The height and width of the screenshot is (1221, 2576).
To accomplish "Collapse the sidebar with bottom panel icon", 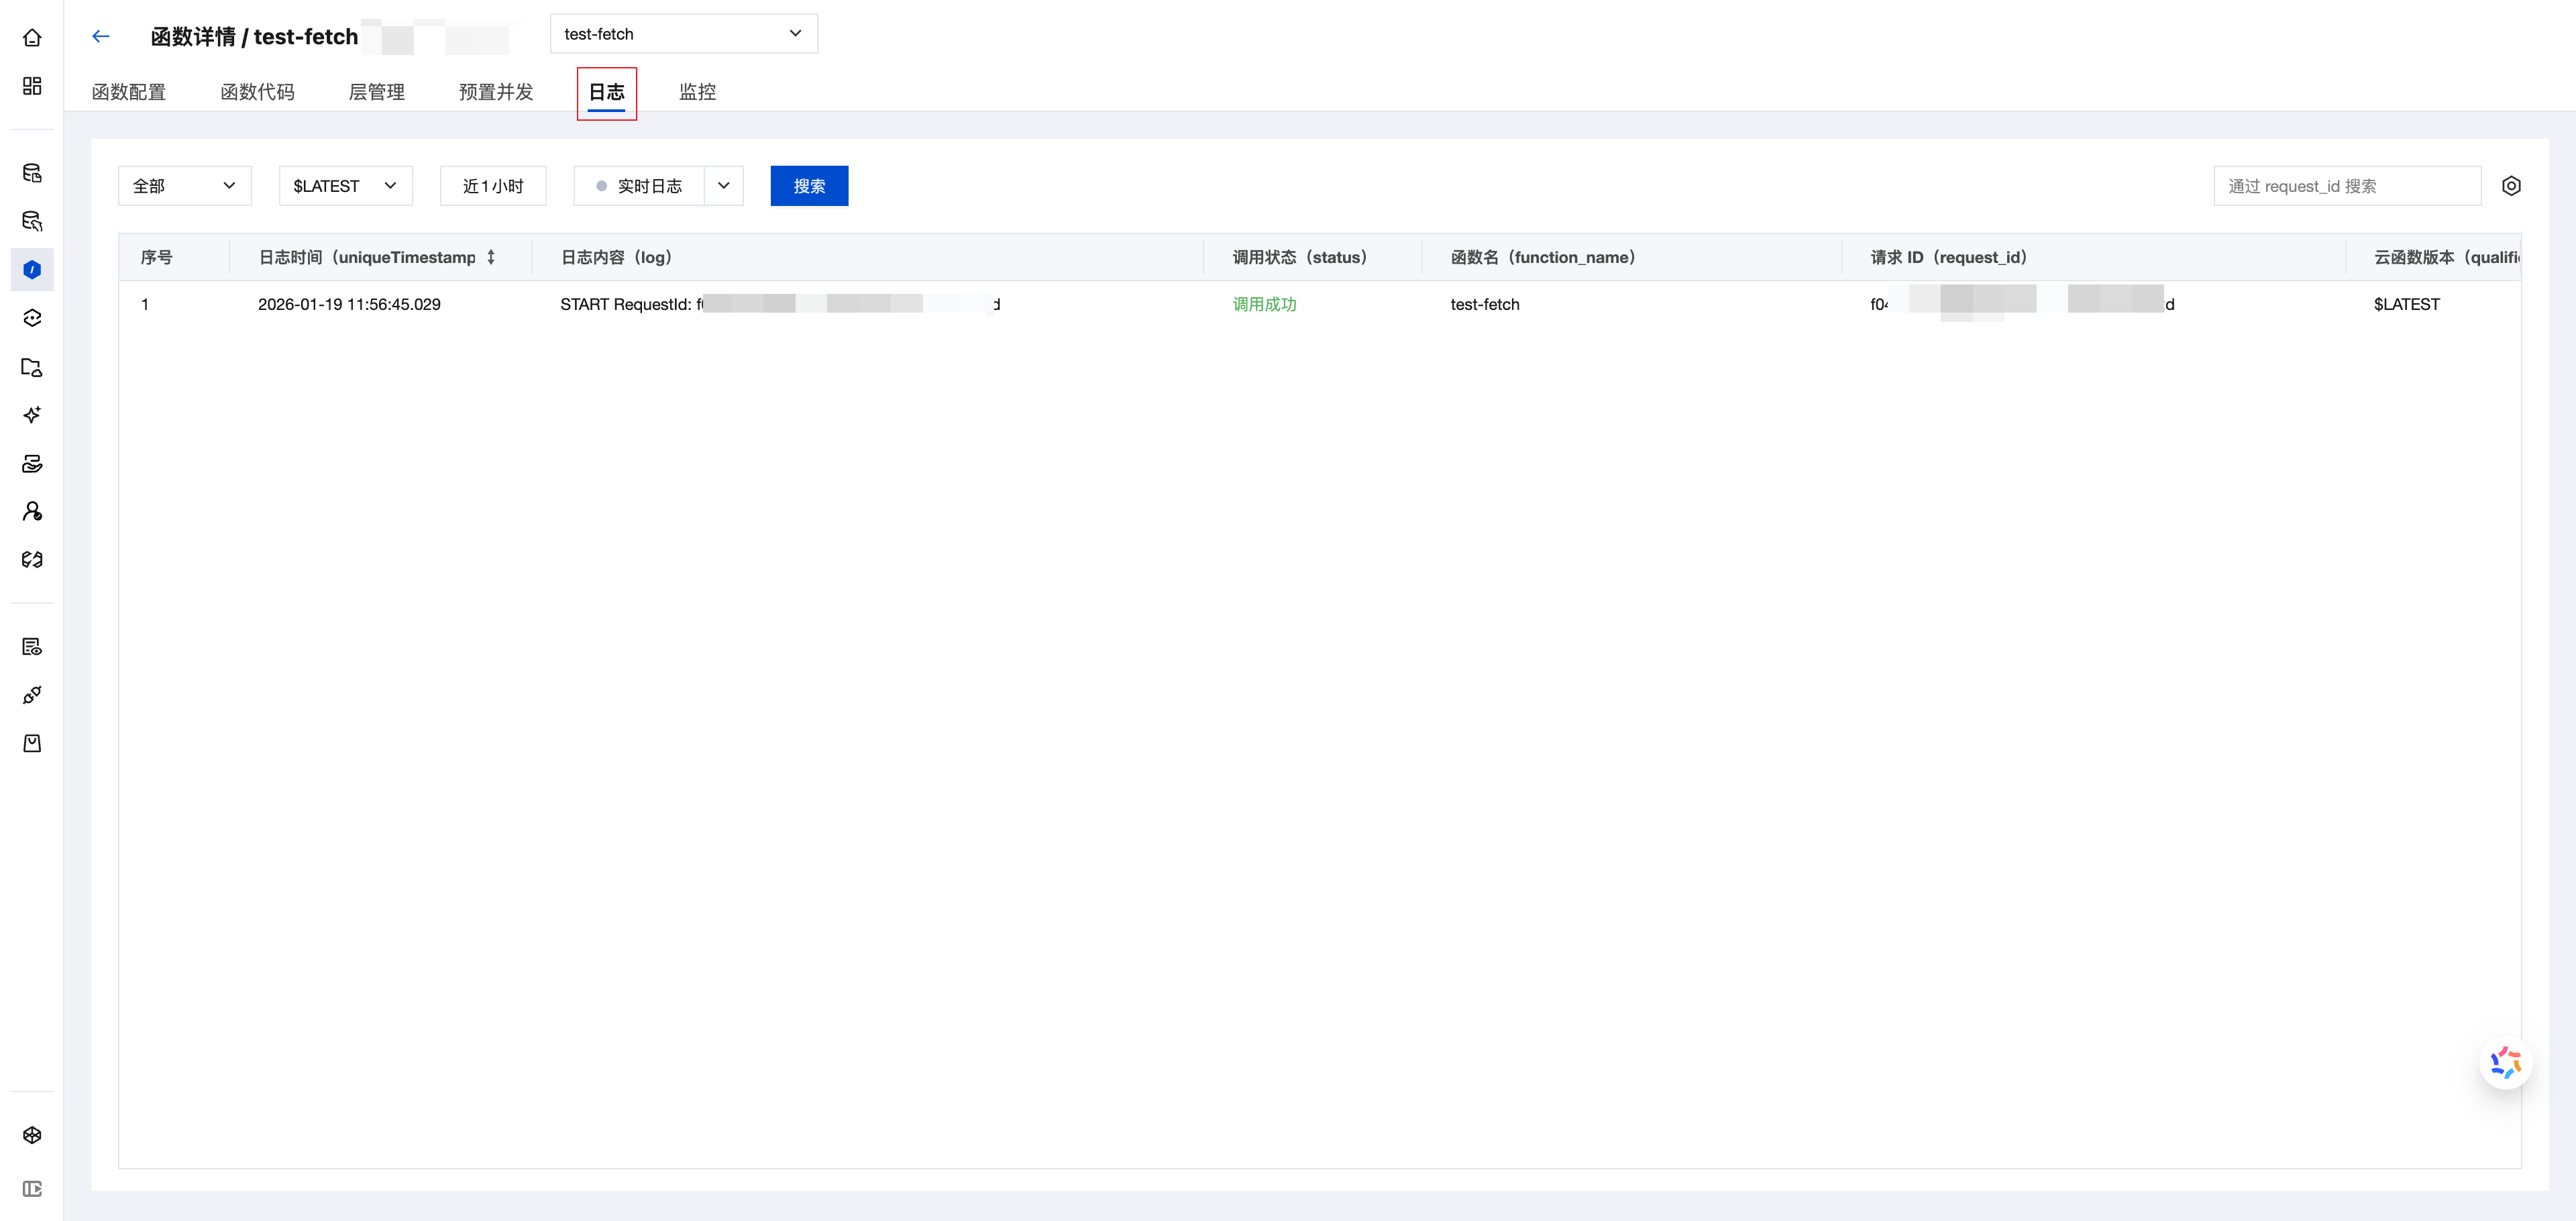I will pos(32,1189).
